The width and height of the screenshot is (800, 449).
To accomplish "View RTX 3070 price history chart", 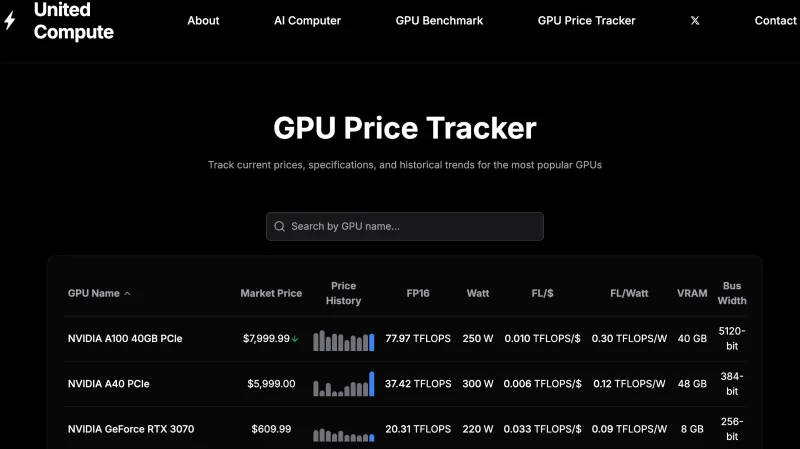I will point(343,434).
